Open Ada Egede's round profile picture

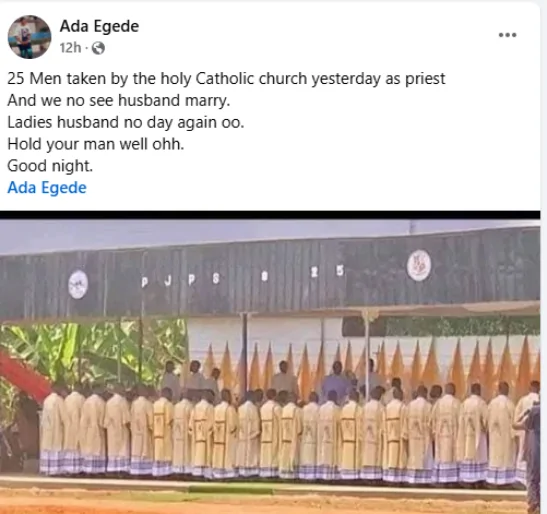pyautogui.click(x=29, y=37)
